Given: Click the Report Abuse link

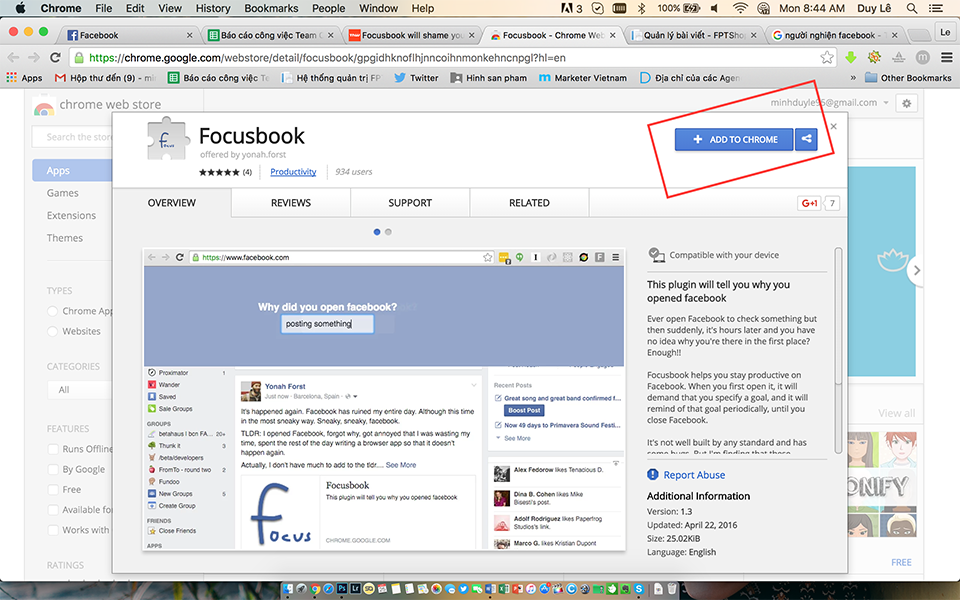Looking at the screenshot, I should click(694, 474).
